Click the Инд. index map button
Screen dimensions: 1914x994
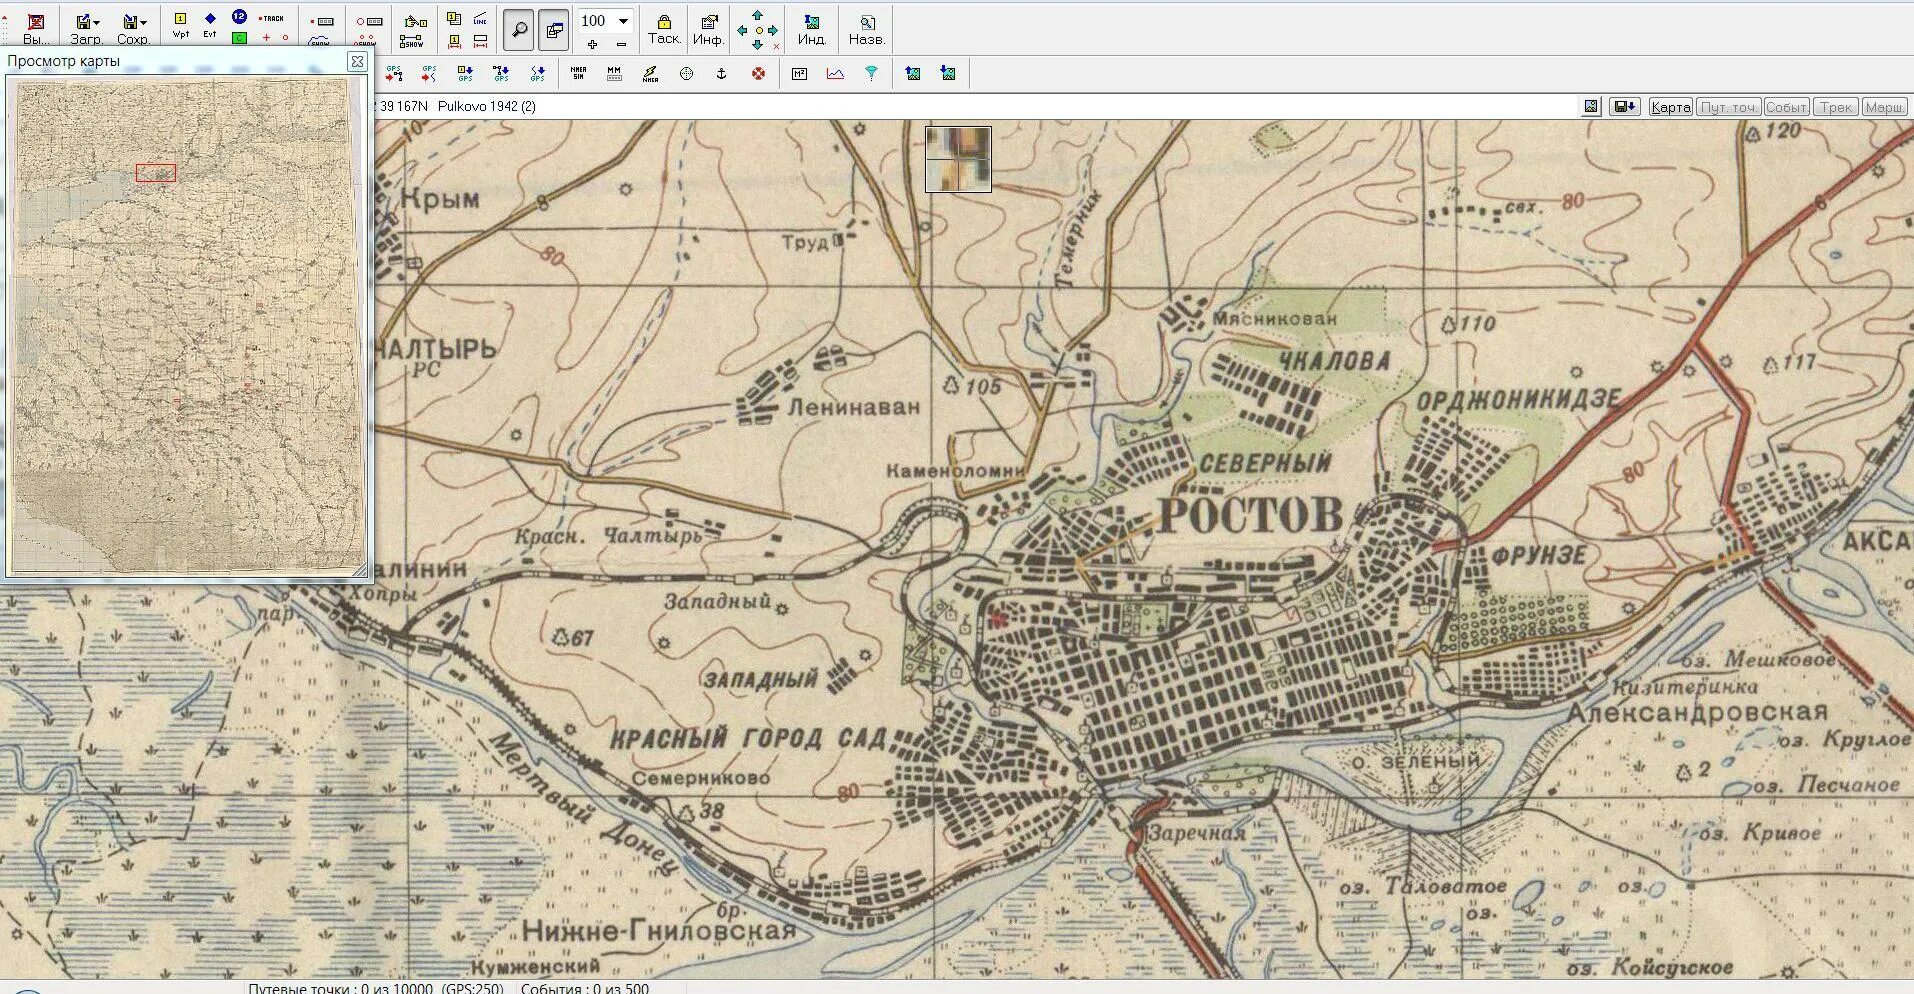(x=812, y=29)
